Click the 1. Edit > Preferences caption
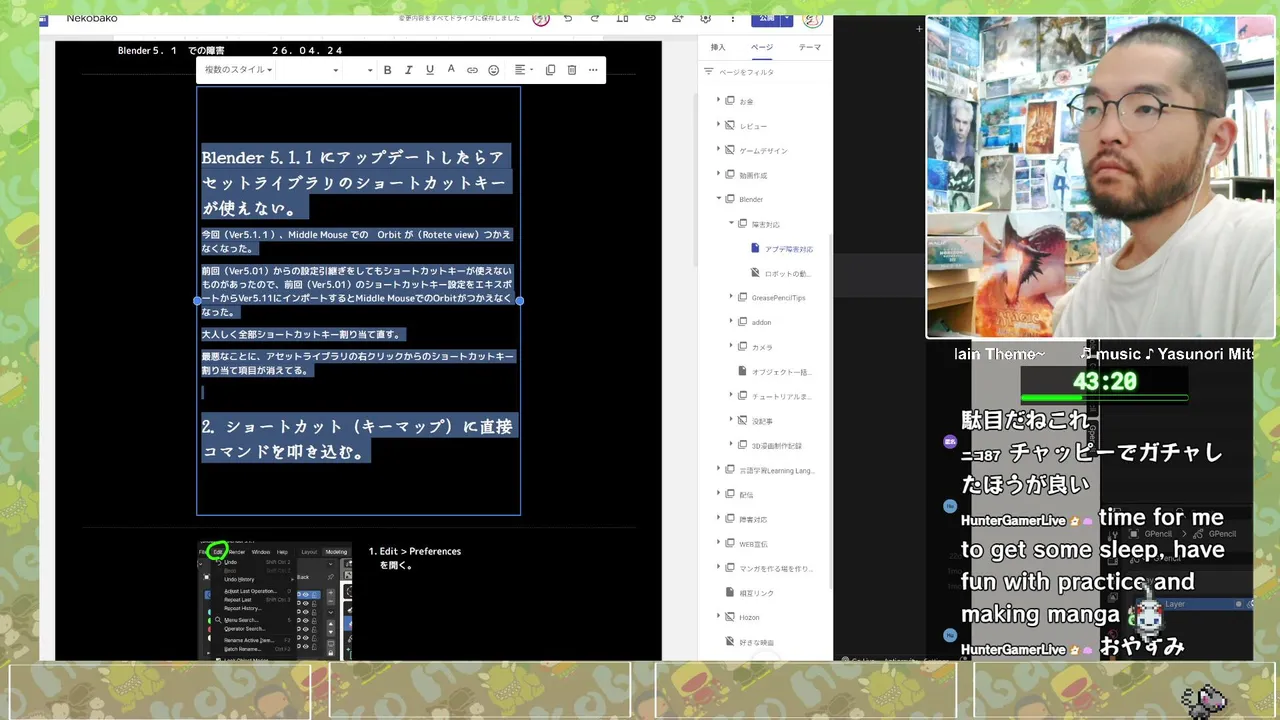 coord(414,558)
